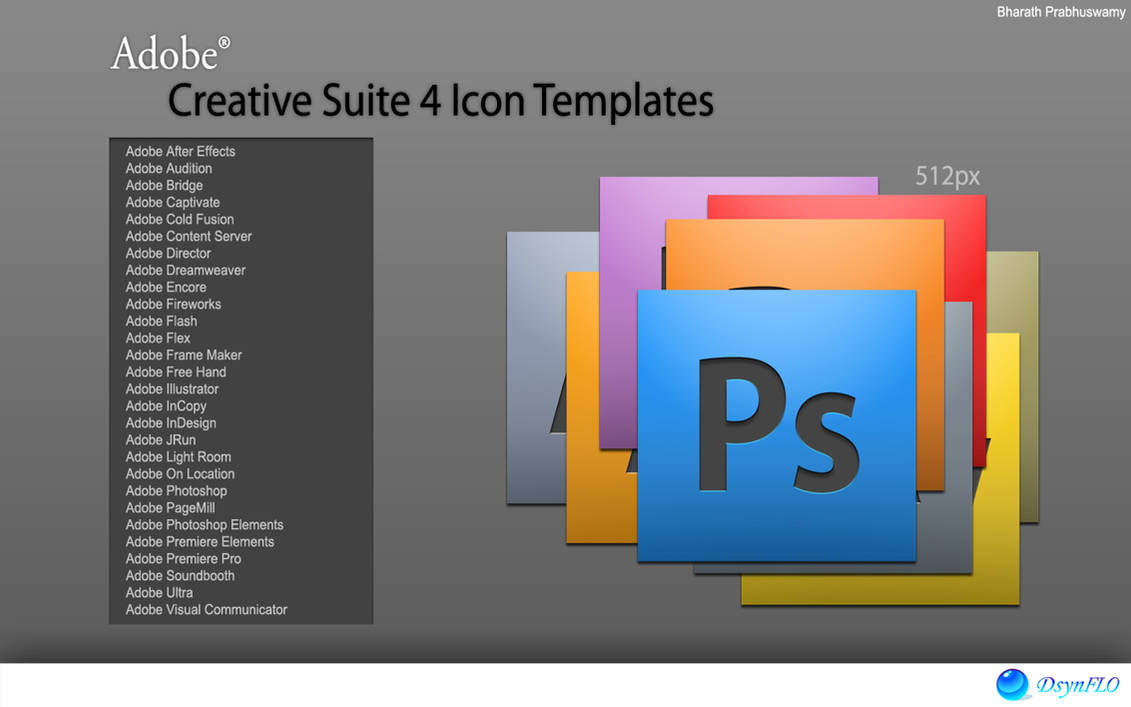Click the Creative Suite 4 Icon Templates title
Screen dimensions: 1131x707
click(440, 100)
